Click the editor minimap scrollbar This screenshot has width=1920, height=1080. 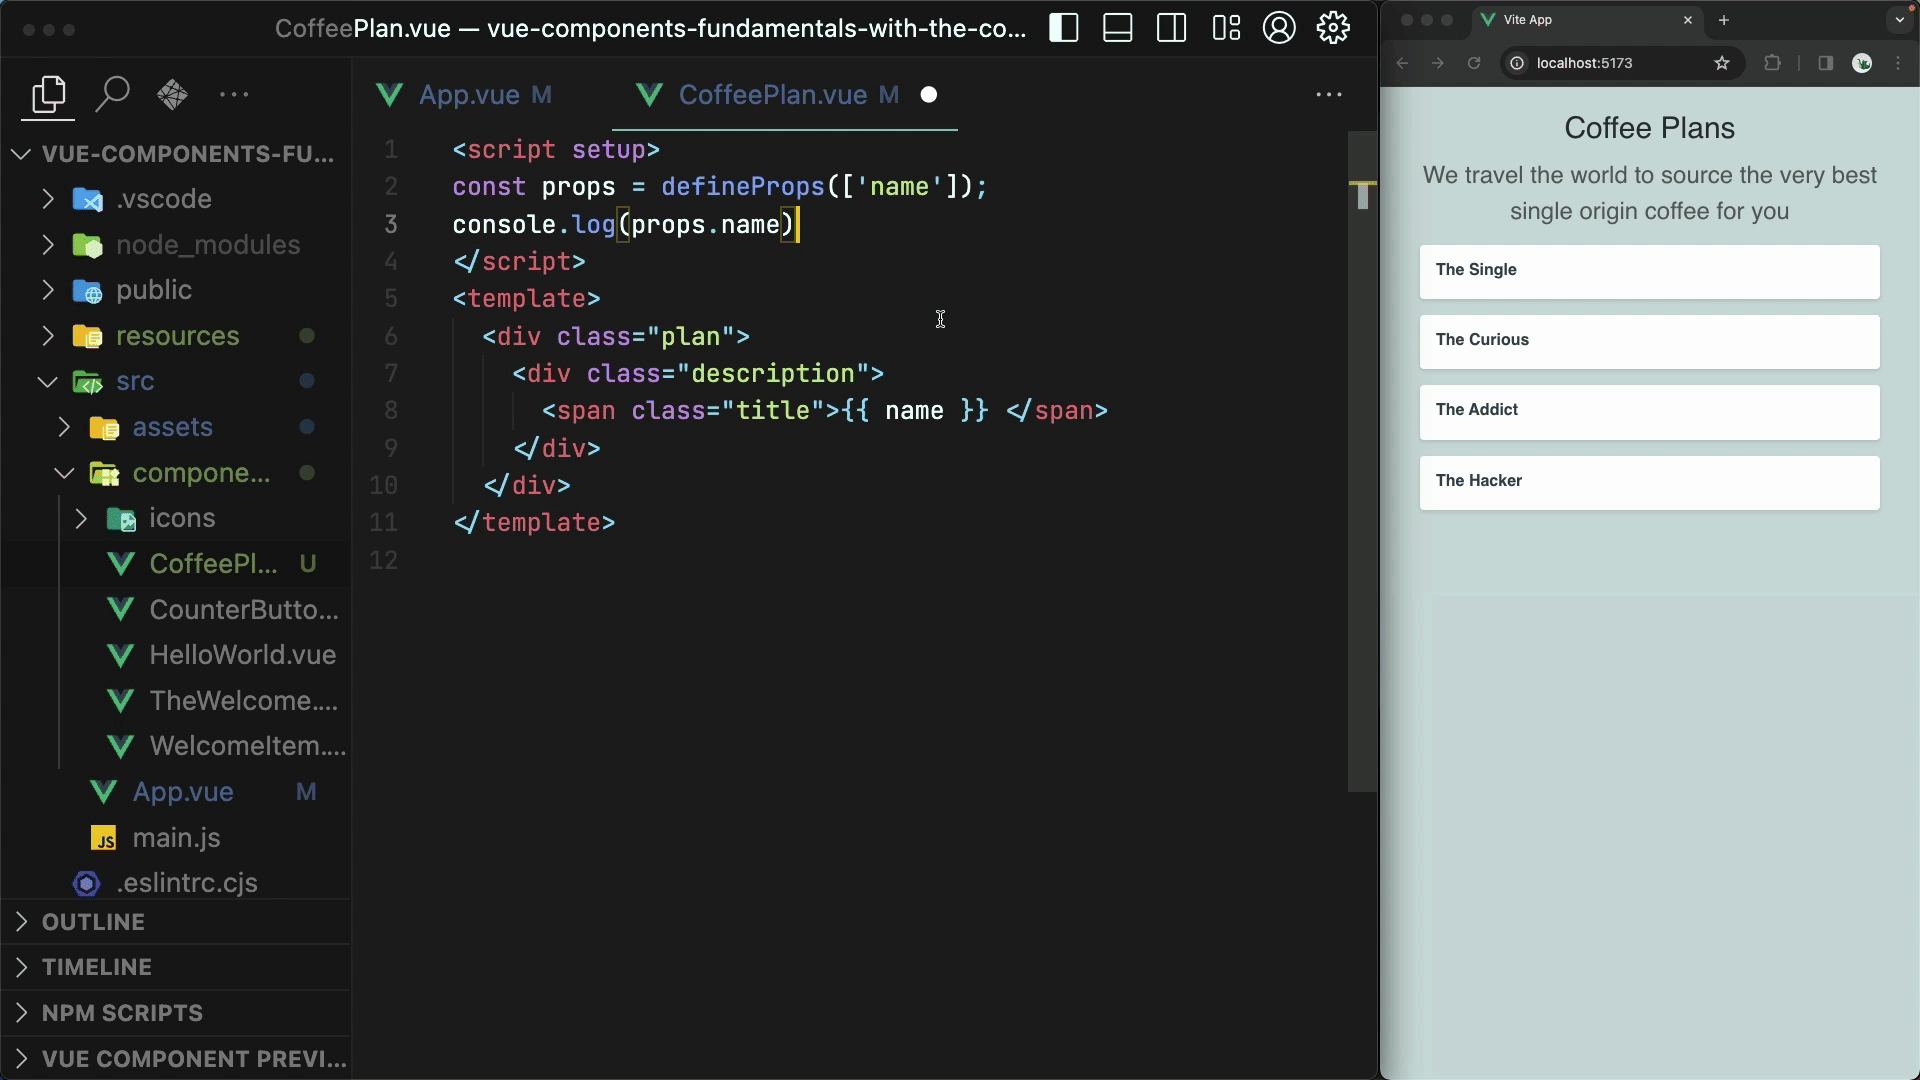1362,460
